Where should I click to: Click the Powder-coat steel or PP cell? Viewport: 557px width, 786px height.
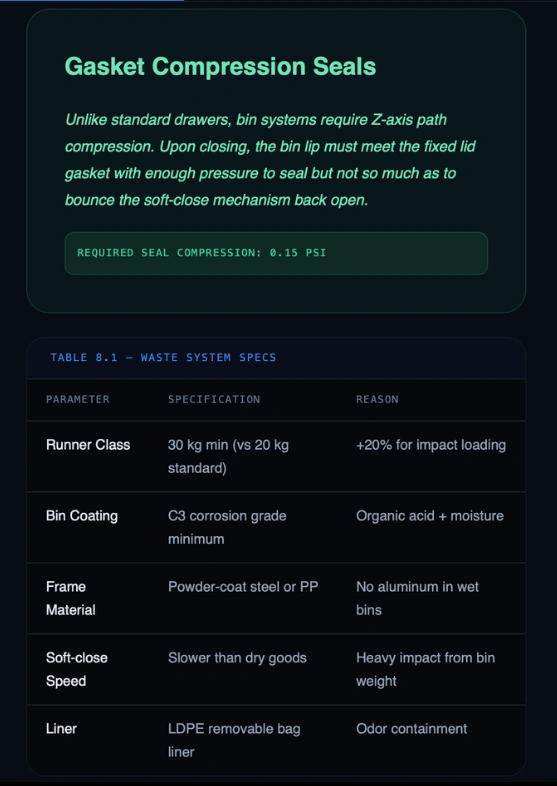pyautogui.click(x=243, y=586)
